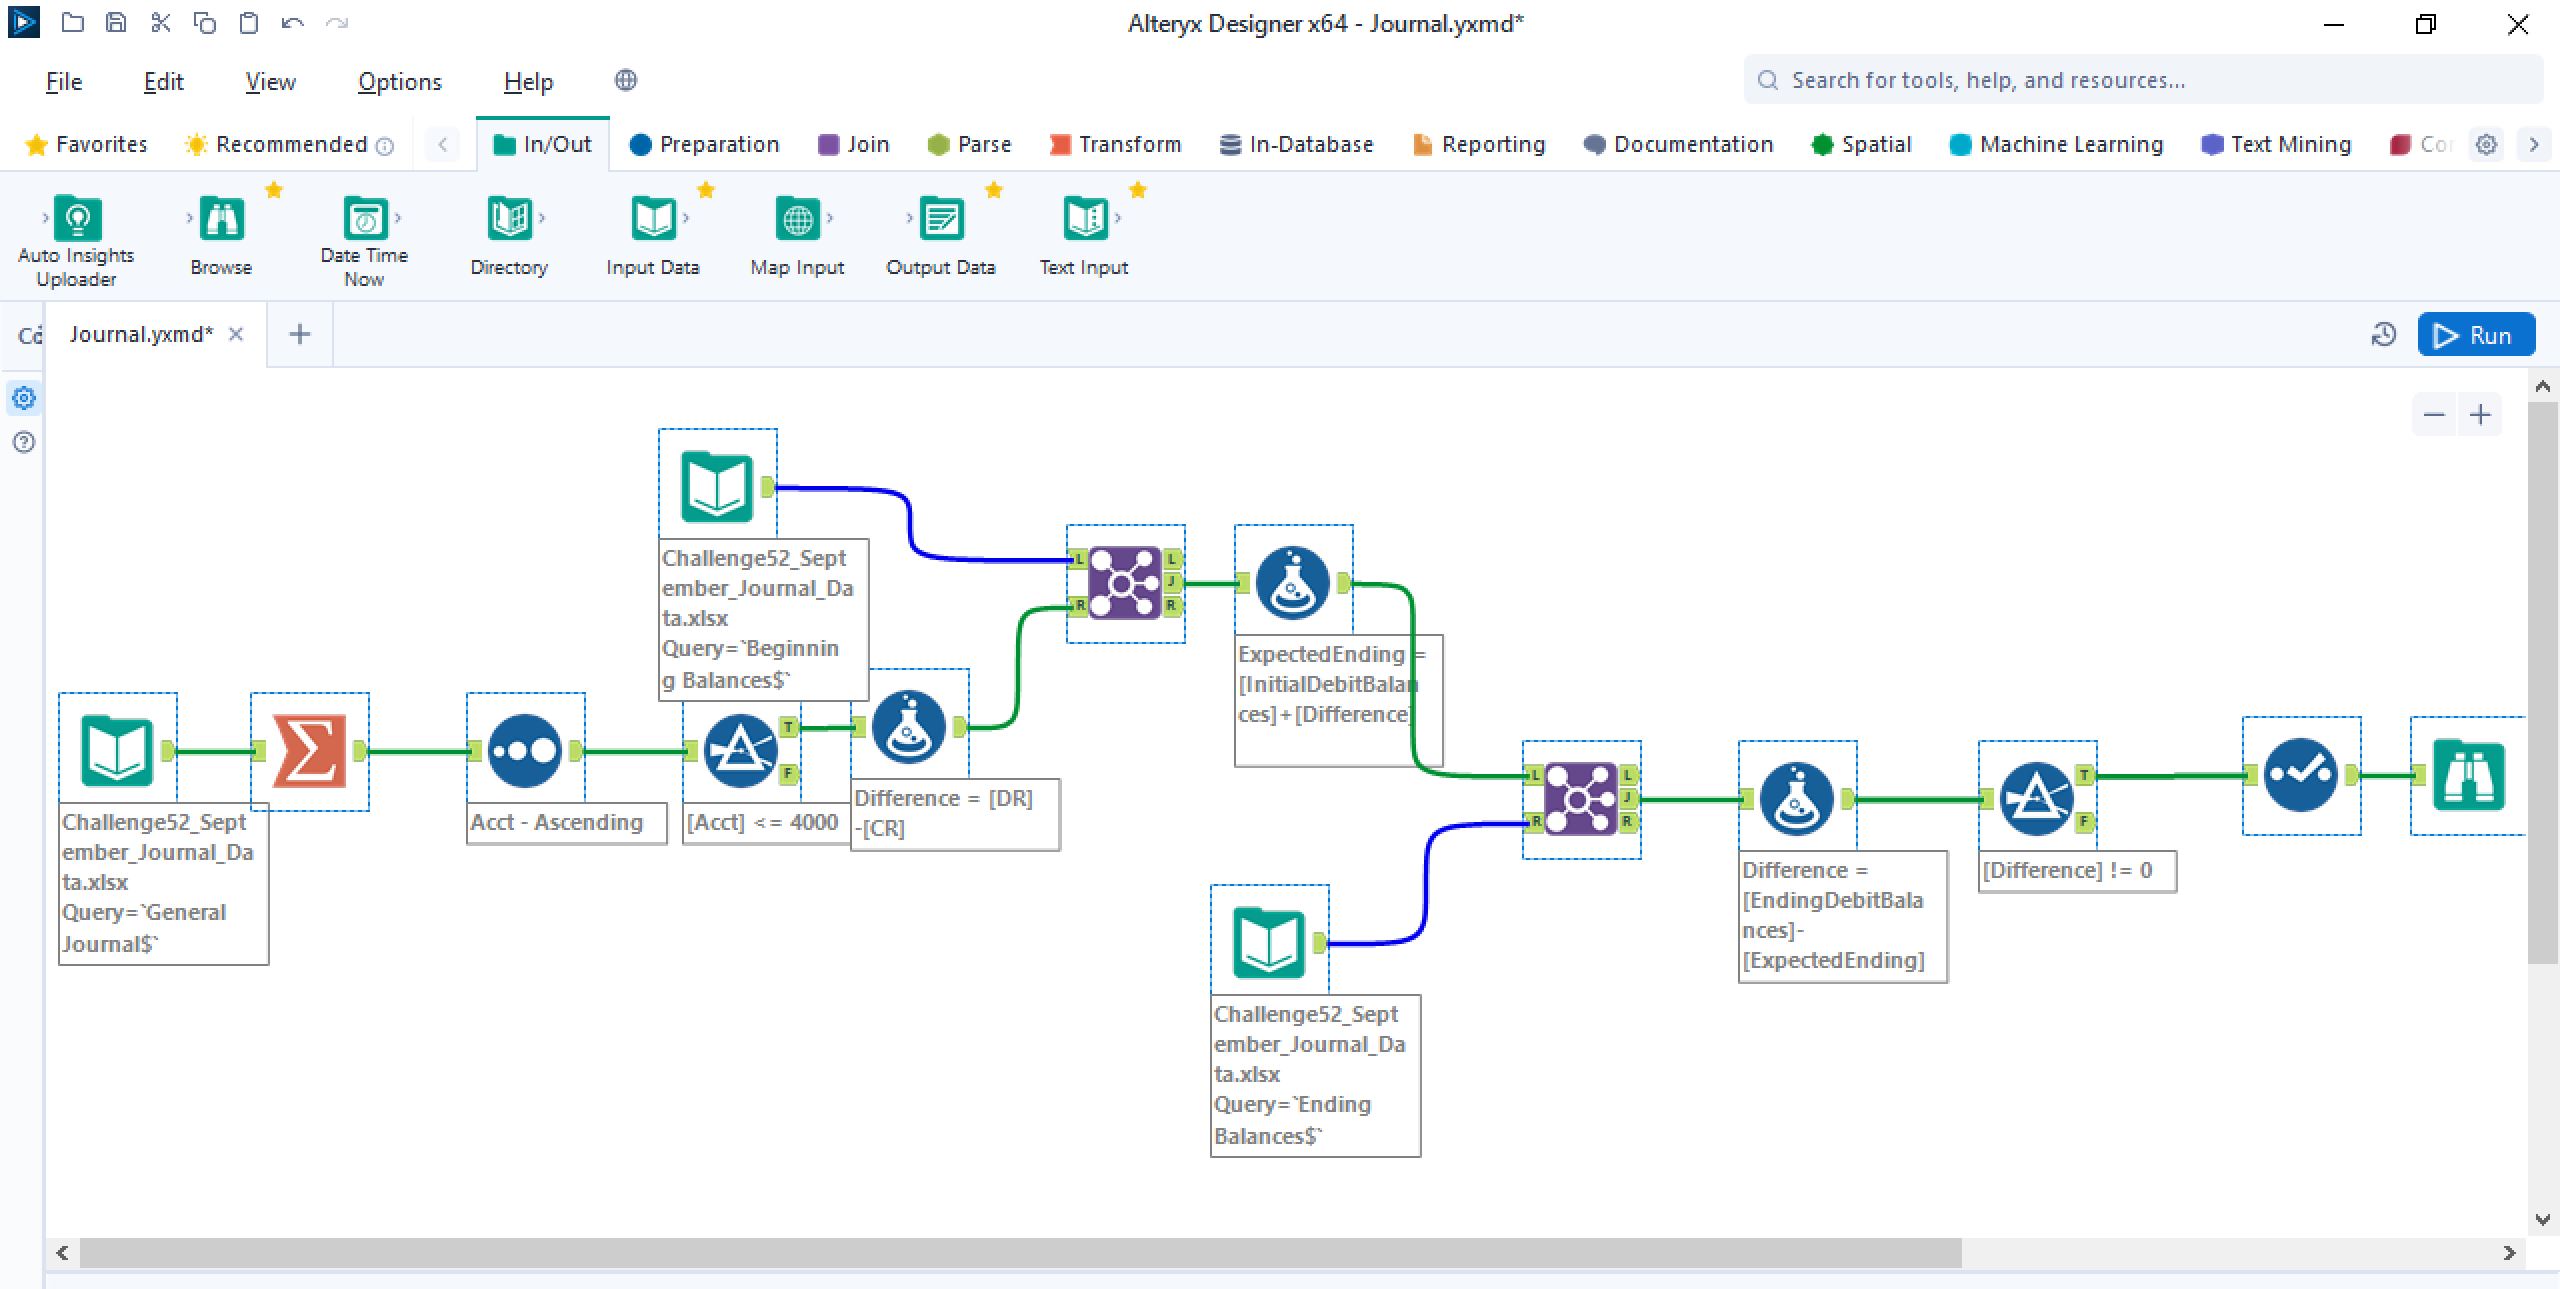Select Formula node Difference = [DR]-[CR]
This screenshot has height=1289, width=2560.
pyautogui.click(x=908, y=727)
